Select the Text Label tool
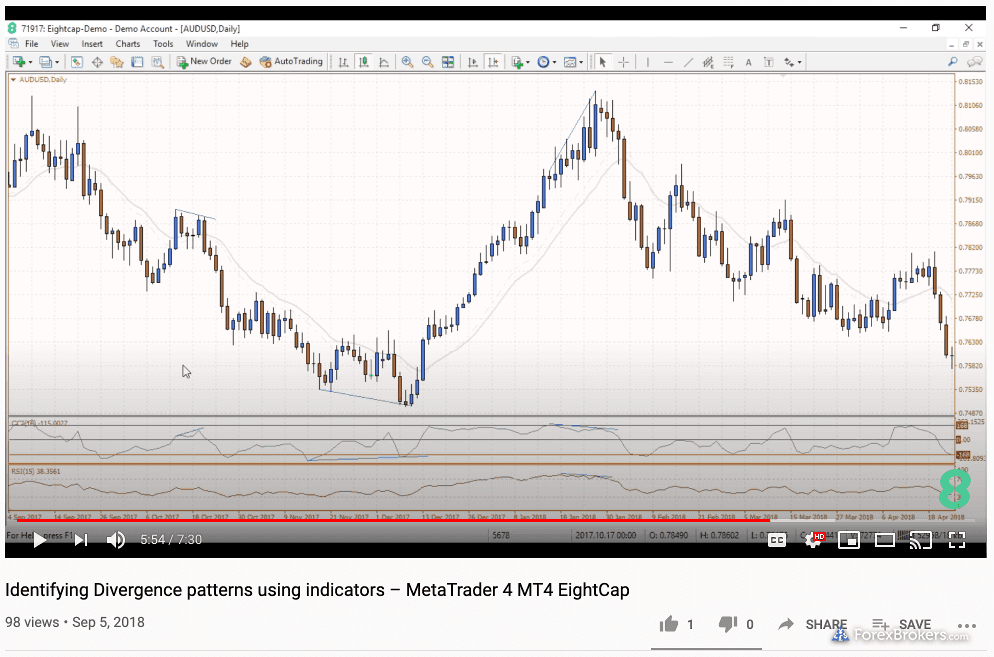 (x=769, y=62)
